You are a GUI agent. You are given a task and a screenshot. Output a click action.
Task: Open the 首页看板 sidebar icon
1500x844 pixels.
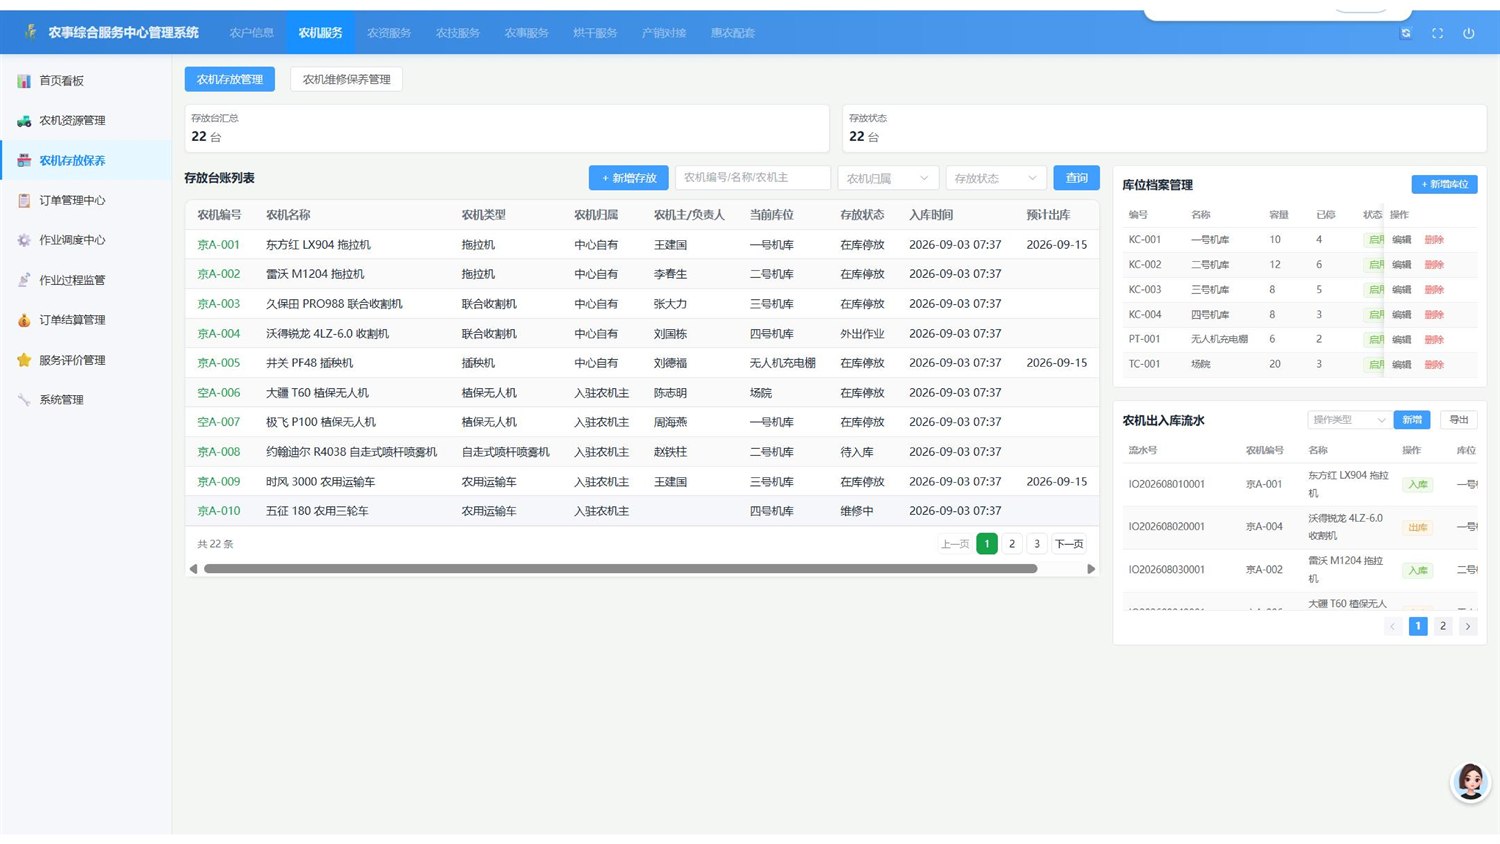click(x=24, y=81)
